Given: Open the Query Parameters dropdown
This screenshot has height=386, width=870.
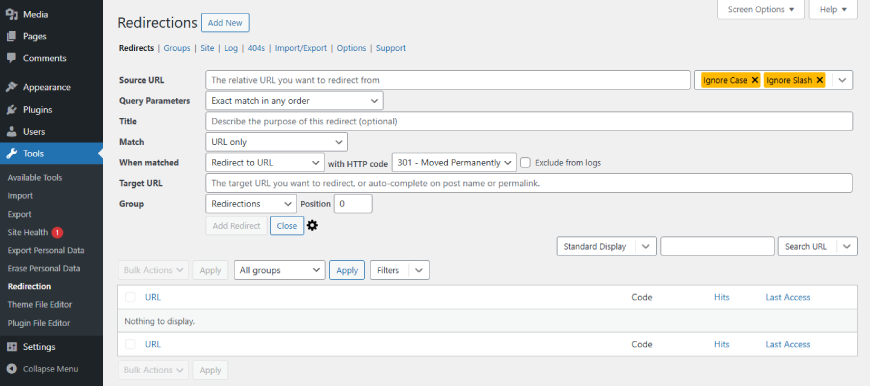Looking at the screenshot, I should click(294, 101).
